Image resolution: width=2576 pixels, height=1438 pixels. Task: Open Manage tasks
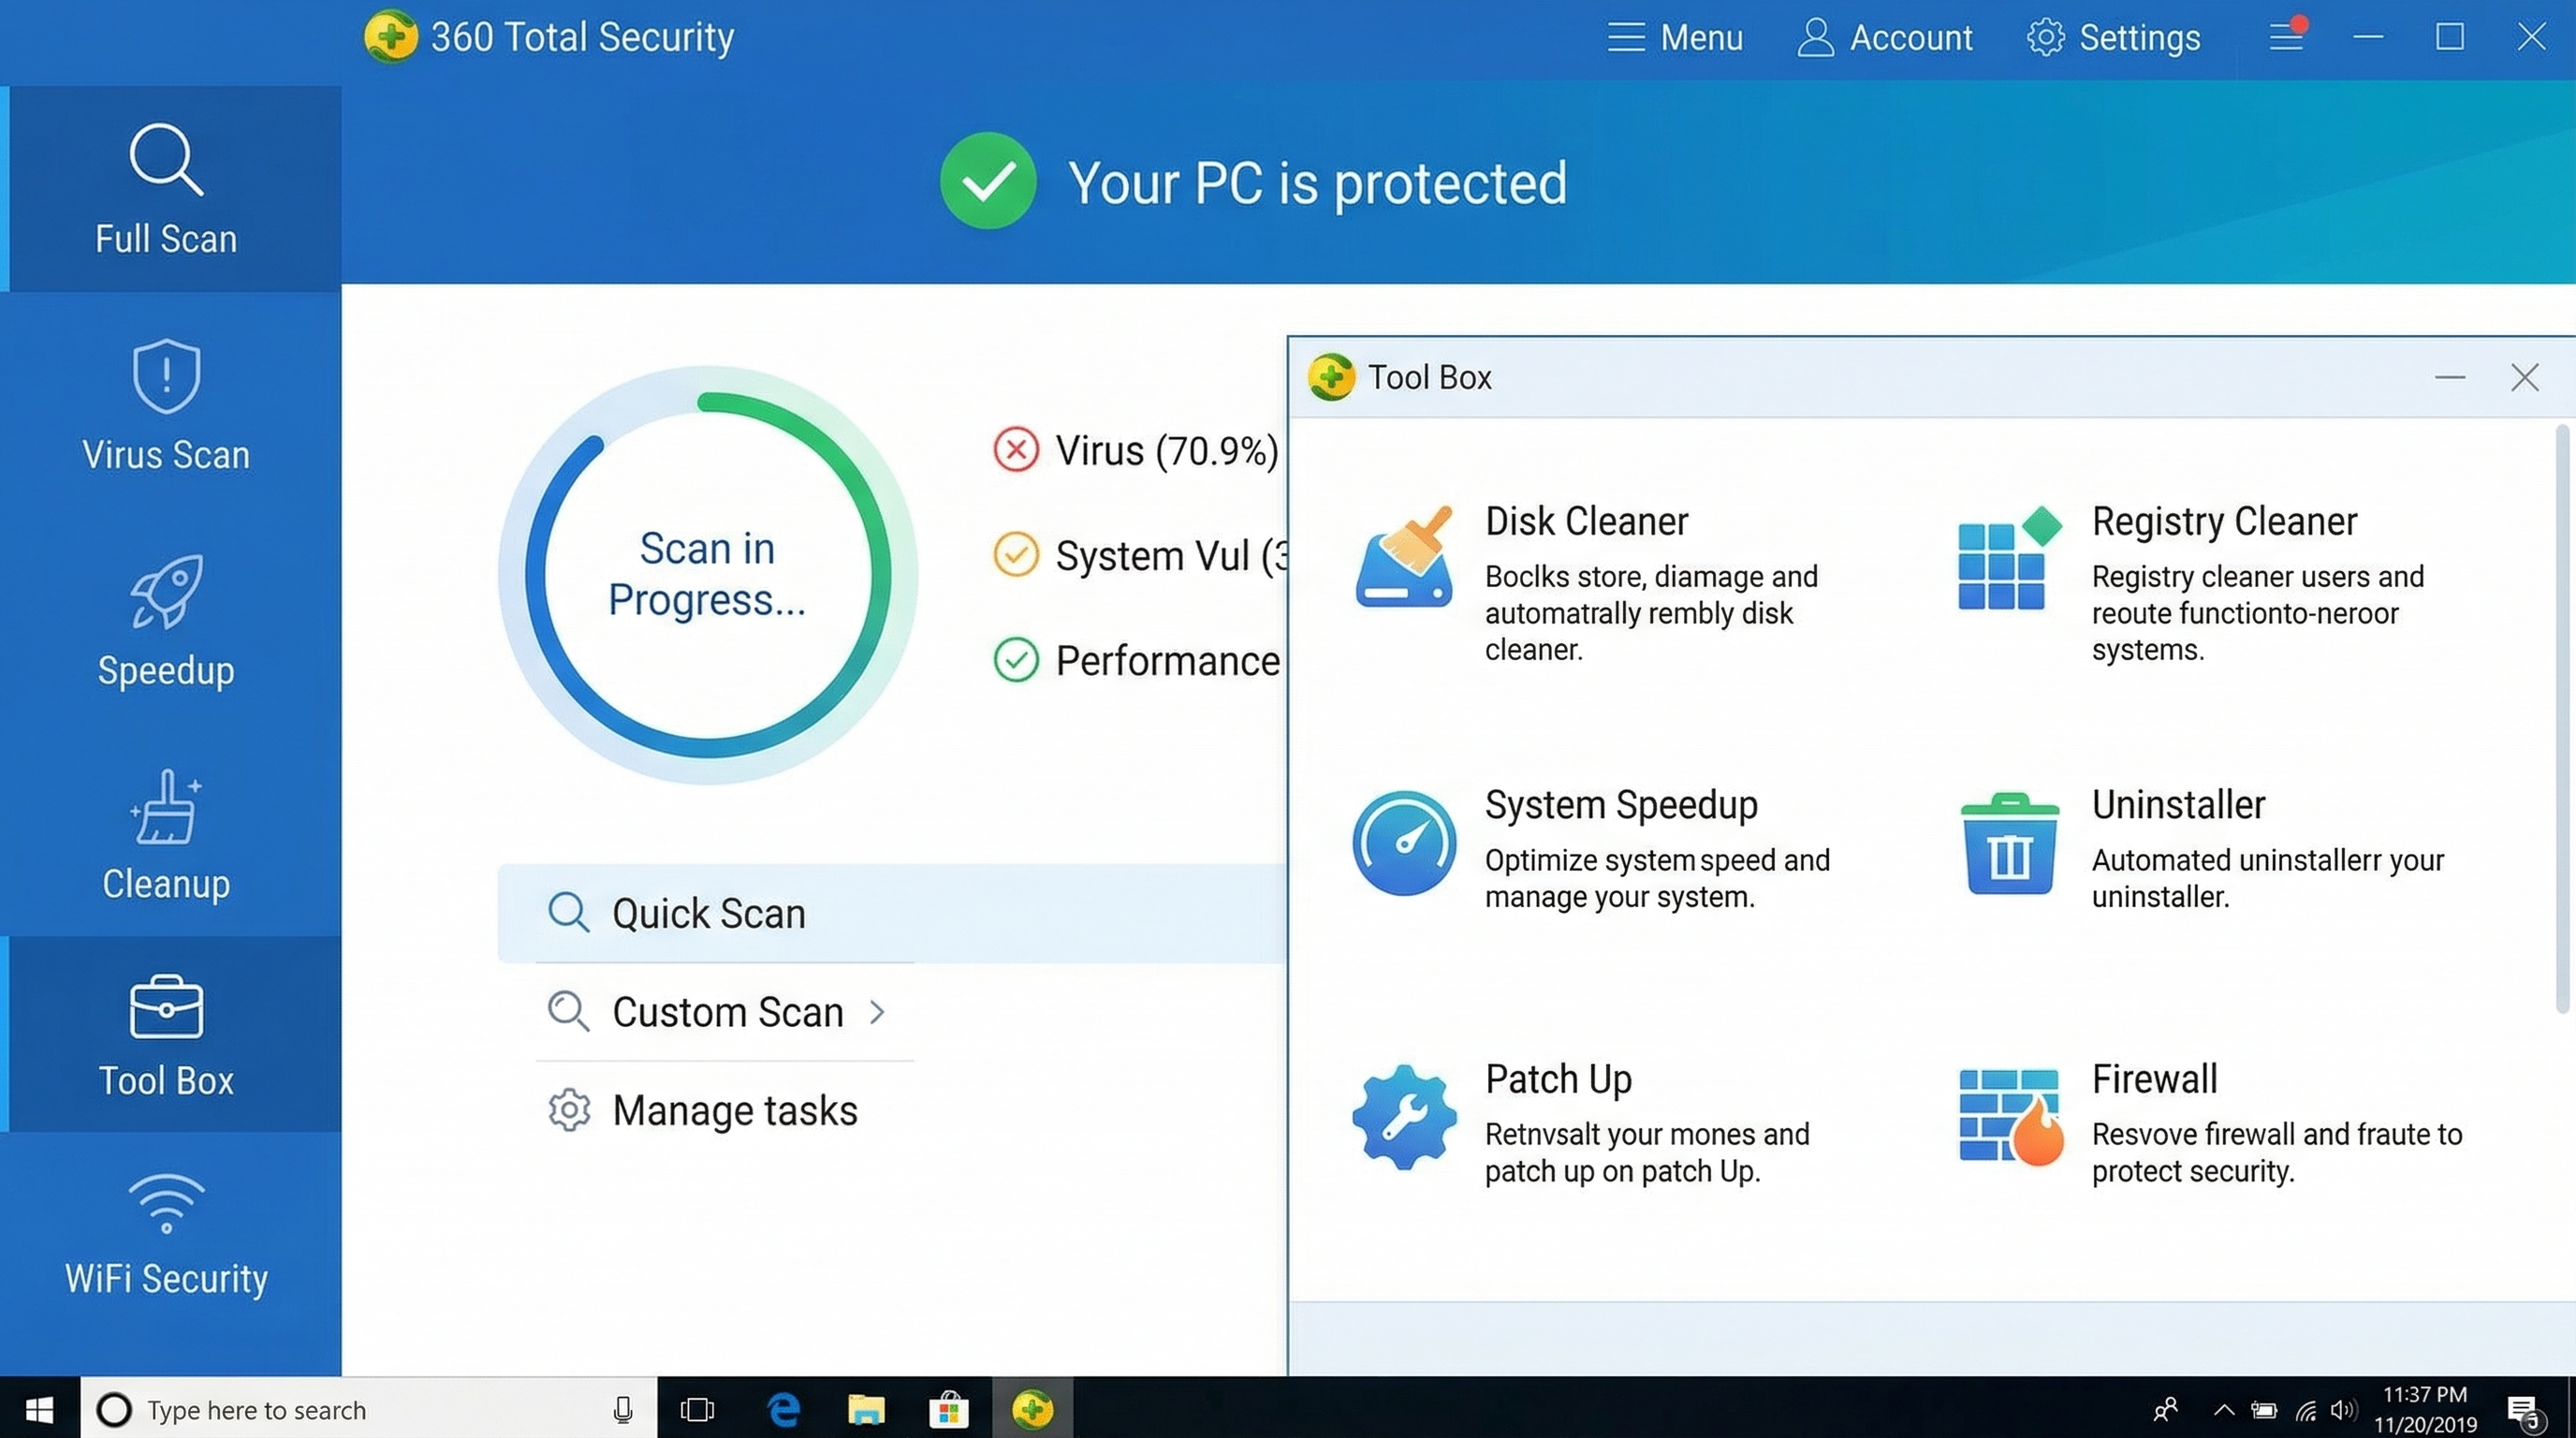tap(734, 1110)
